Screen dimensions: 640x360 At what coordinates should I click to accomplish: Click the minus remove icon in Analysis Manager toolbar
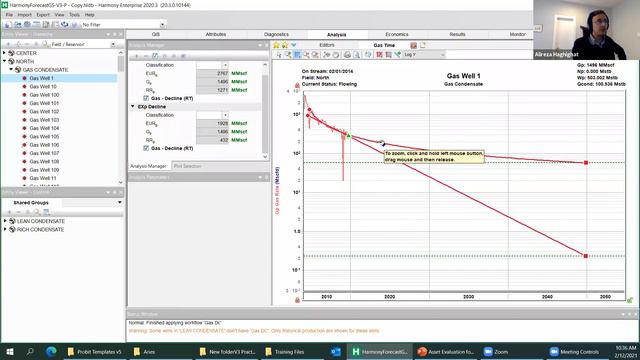pyautogui.click(x=146, y=56)
